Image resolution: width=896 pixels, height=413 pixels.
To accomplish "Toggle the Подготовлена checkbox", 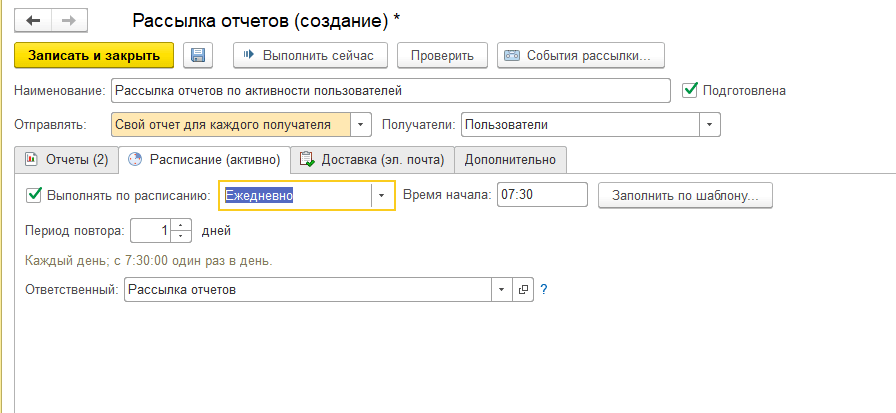I will (x=690, y=90).
